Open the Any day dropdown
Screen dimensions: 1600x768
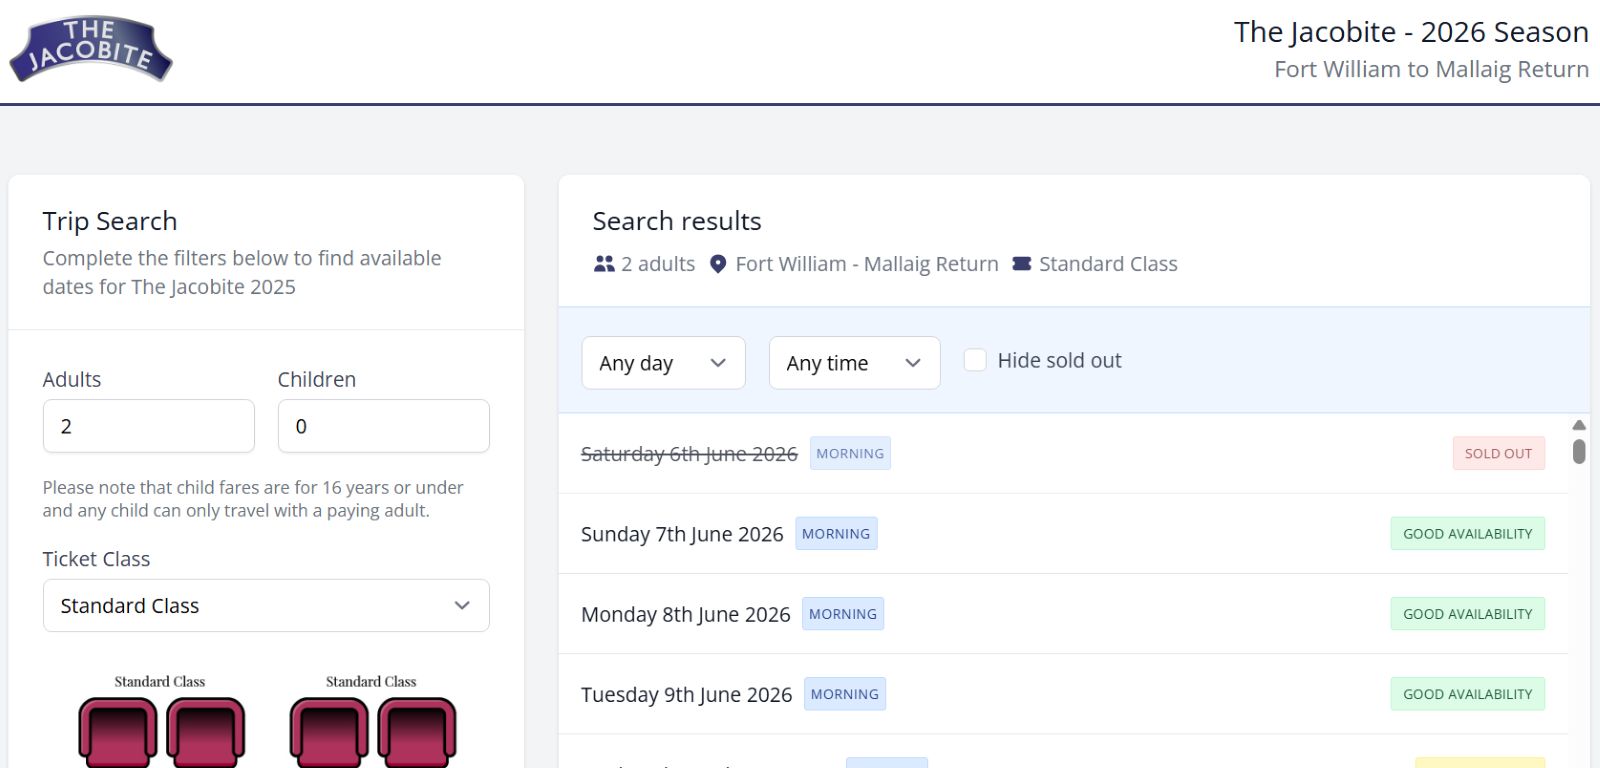pos(663,363)
